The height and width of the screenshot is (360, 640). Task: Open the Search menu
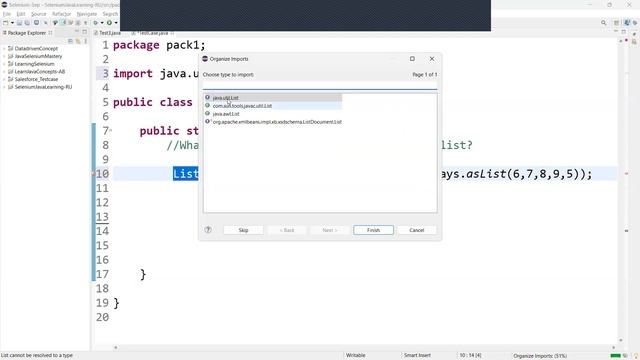pyautogui.click(x=110, y=14)
